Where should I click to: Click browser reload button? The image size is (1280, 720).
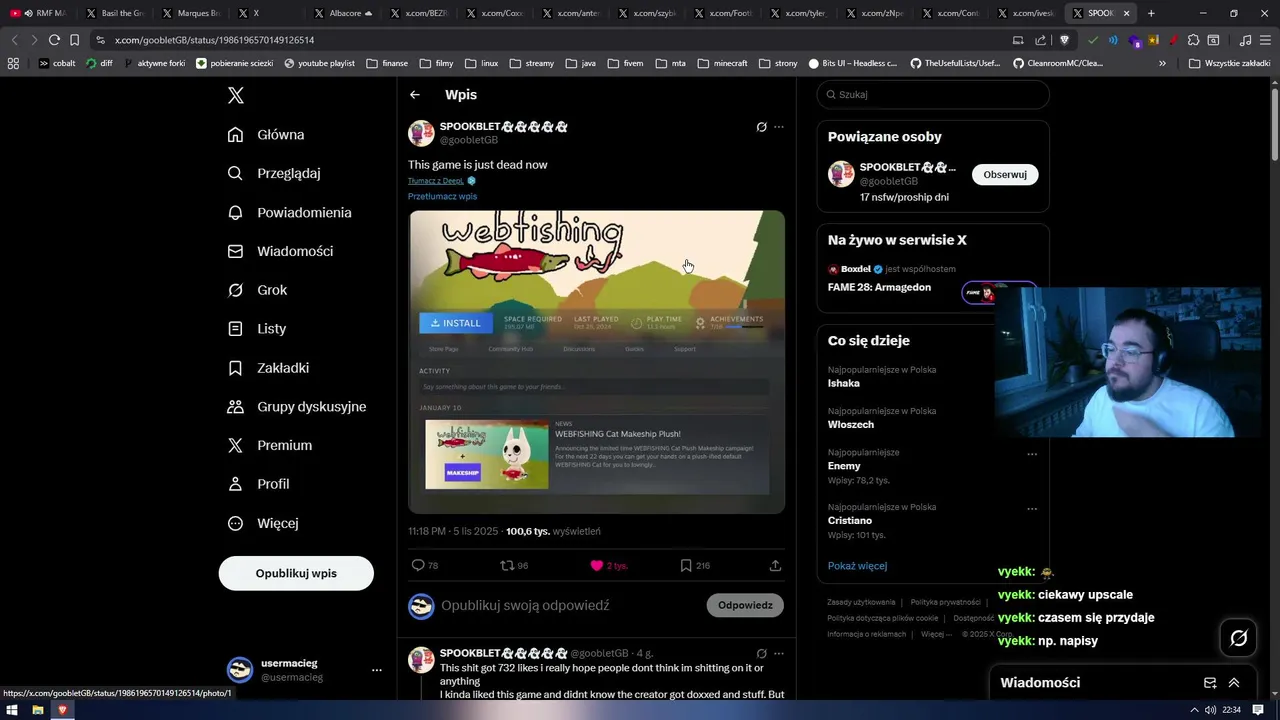pyautogui.click(x=54, y=40)
